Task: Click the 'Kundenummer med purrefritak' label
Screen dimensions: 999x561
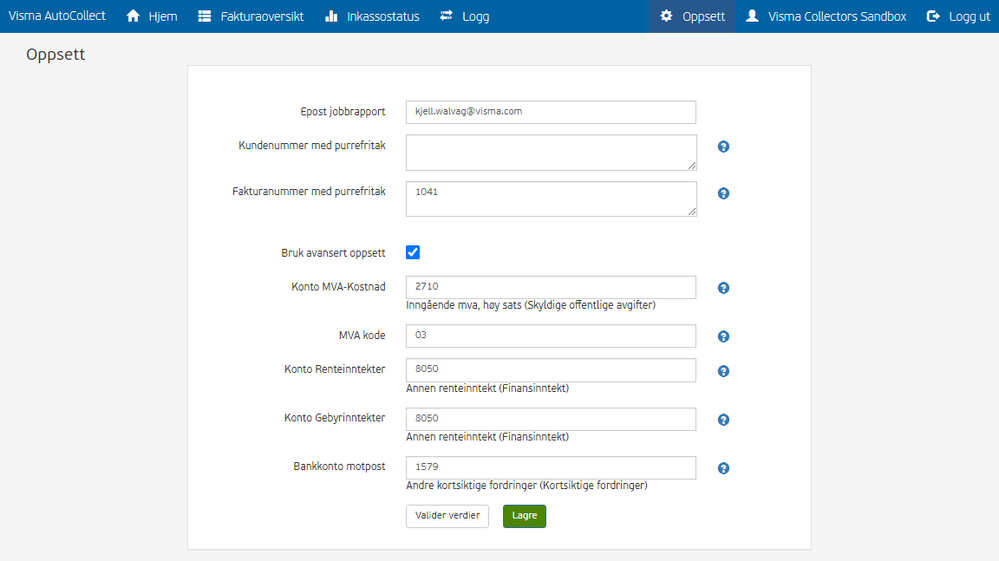Action: 312,145
